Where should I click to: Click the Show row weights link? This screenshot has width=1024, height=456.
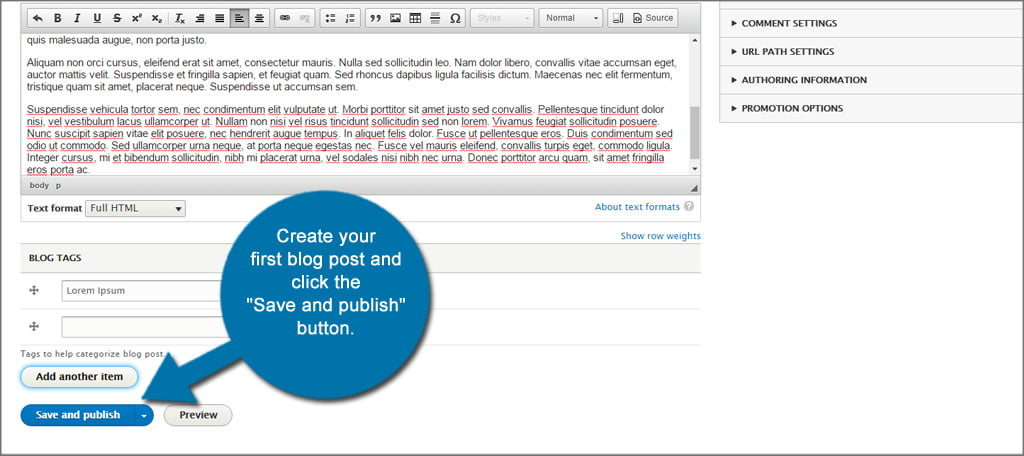click(x=660, y=236)
